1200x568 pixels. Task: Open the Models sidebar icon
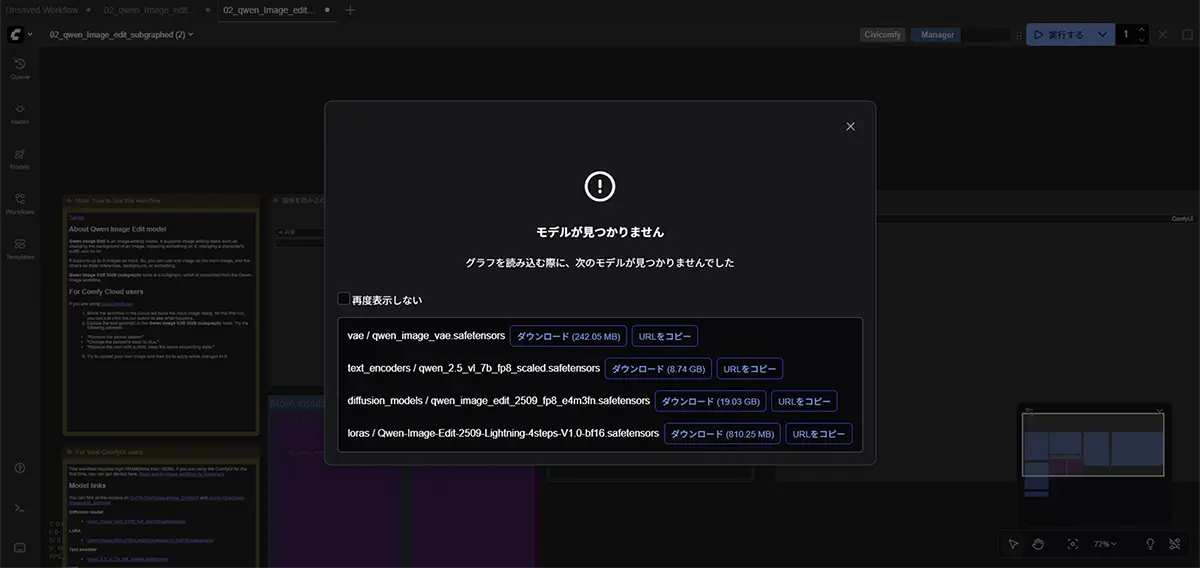click(19, 159)
